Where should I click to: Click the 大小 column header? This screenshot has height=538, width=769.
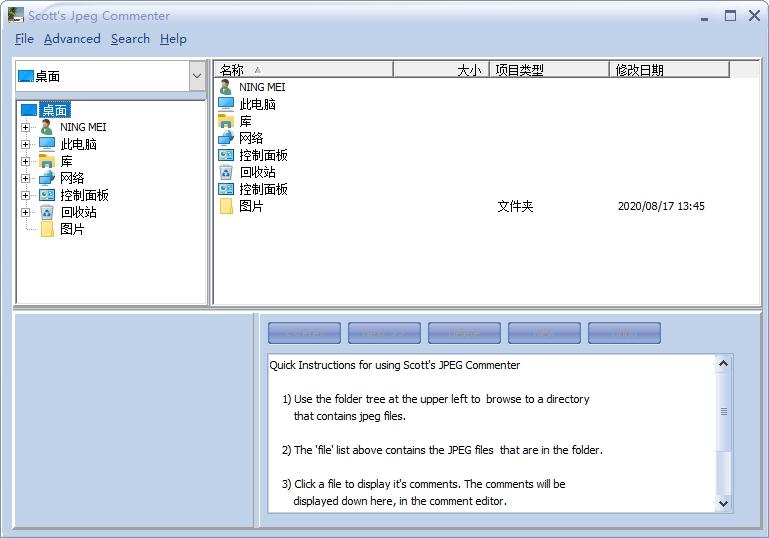click(x=441, y=70)
